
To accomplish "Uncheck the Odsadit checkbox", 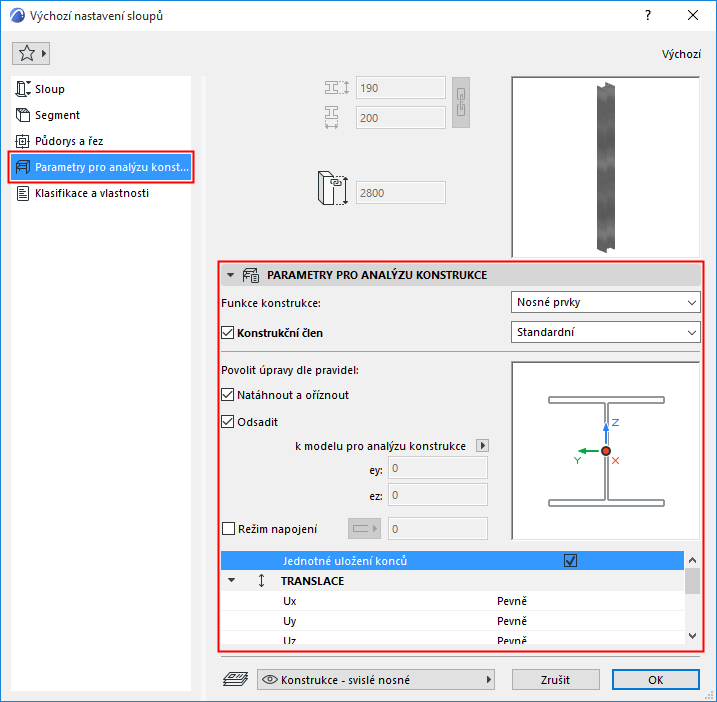I will pos(228,421).
